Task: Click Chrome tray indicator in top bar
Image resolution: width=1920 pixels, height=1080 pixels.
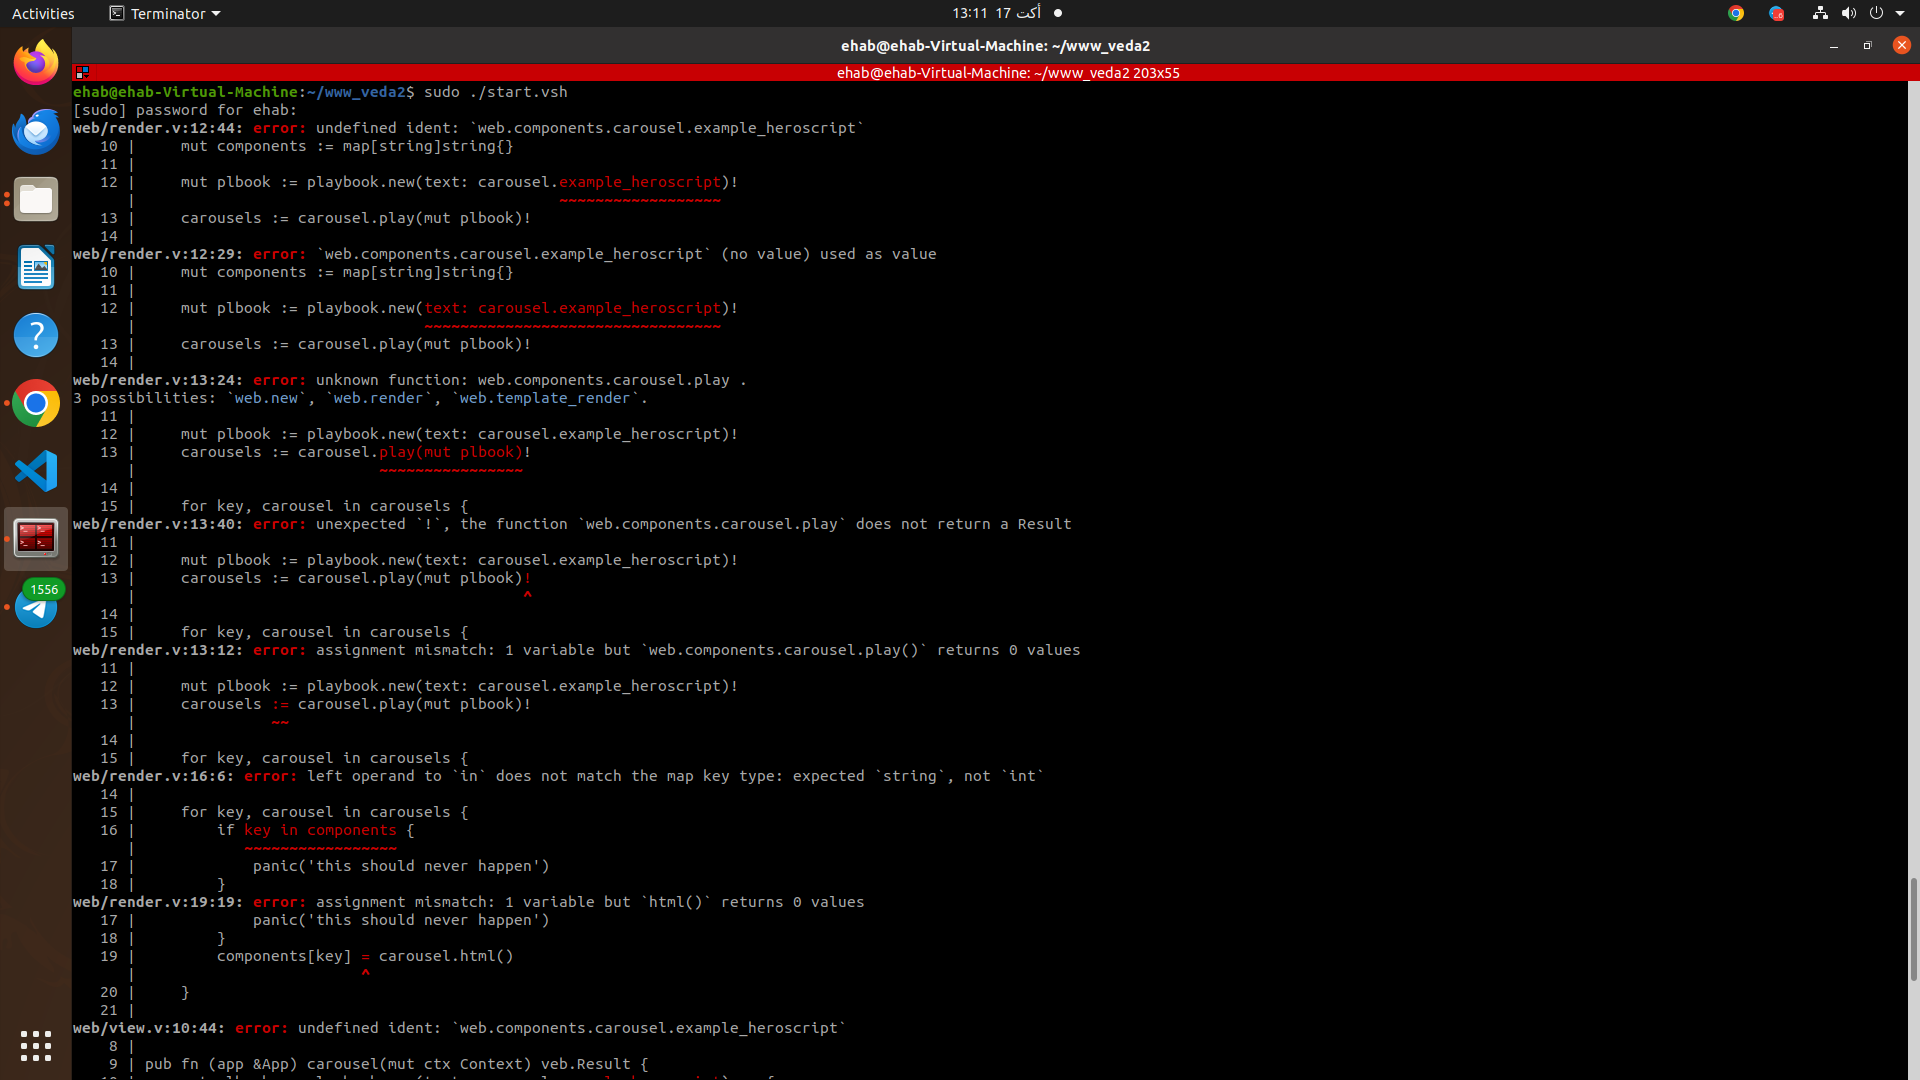Action: [x=1736, y=13]
